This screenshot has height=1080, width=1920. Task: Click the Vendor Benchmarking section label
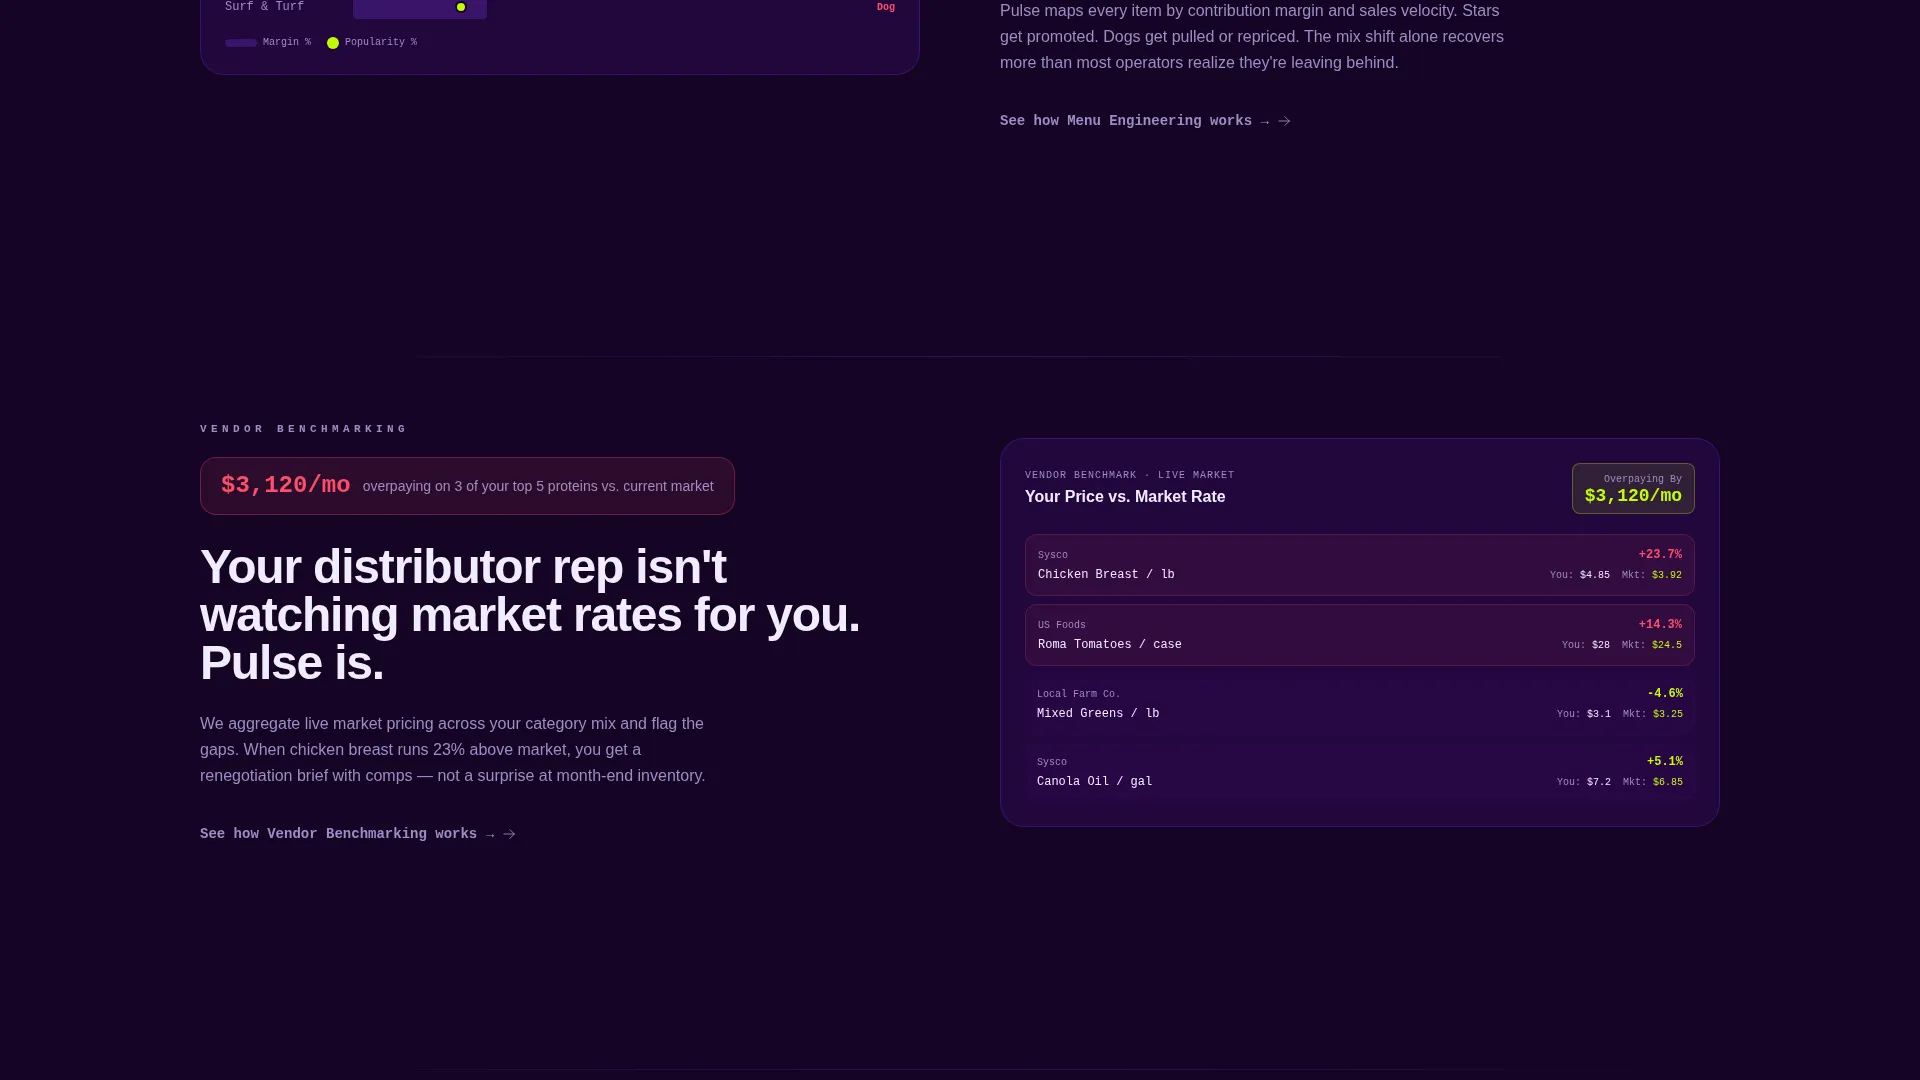coord(303,429)
